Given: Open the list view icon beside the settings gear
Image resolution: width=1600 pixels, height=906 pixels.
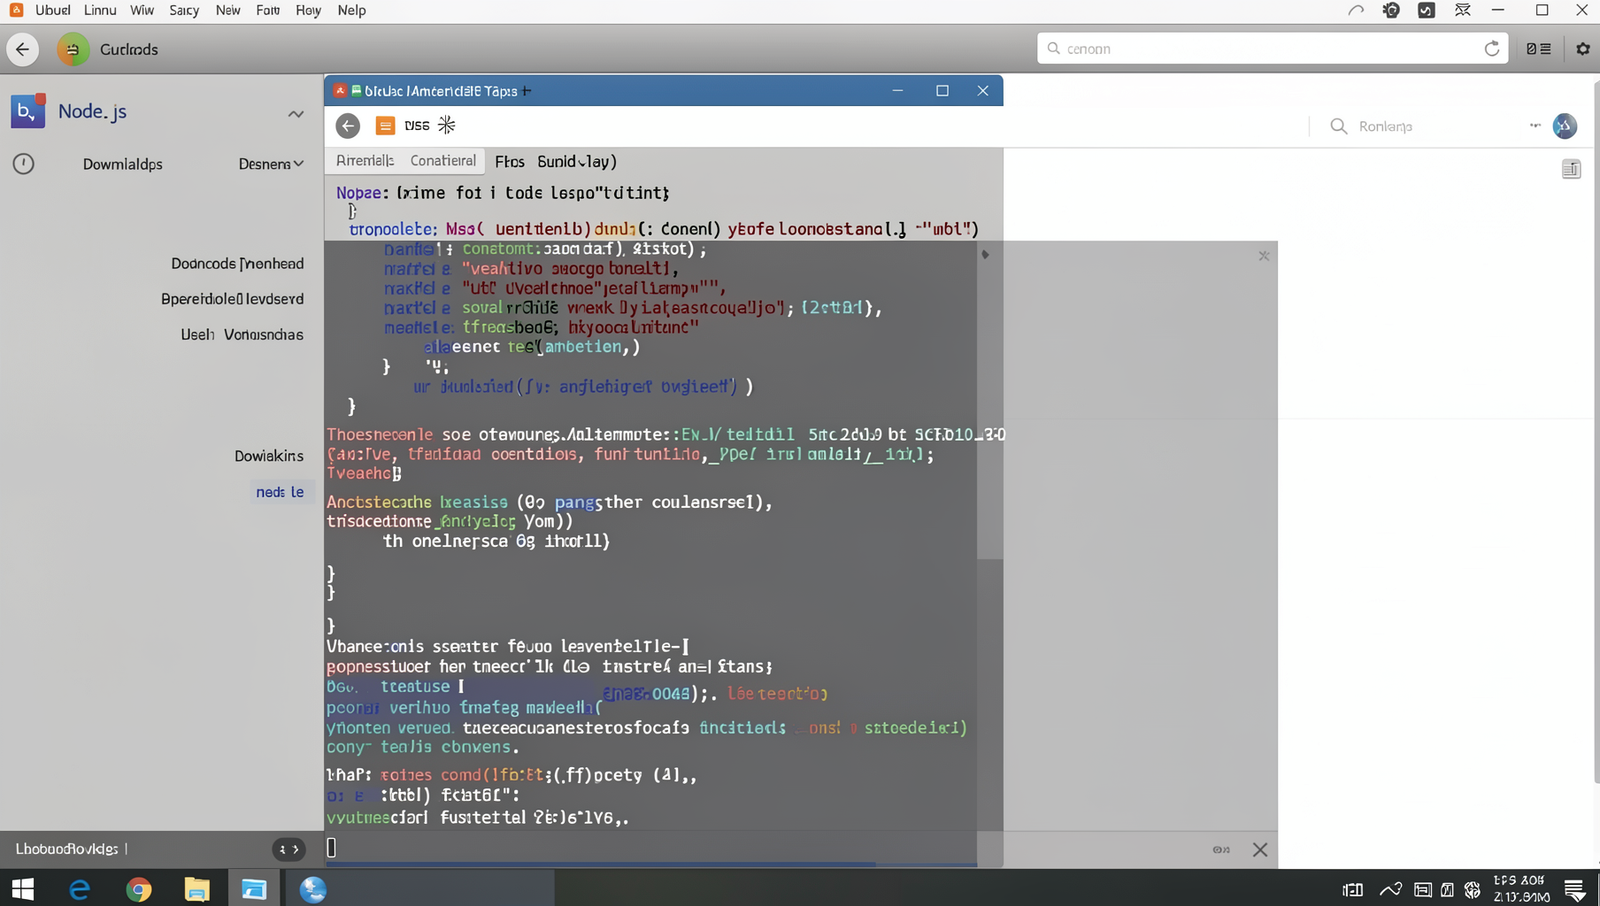Looking at the screenshot, I should pyautogui.click(x=1538, y=49).
